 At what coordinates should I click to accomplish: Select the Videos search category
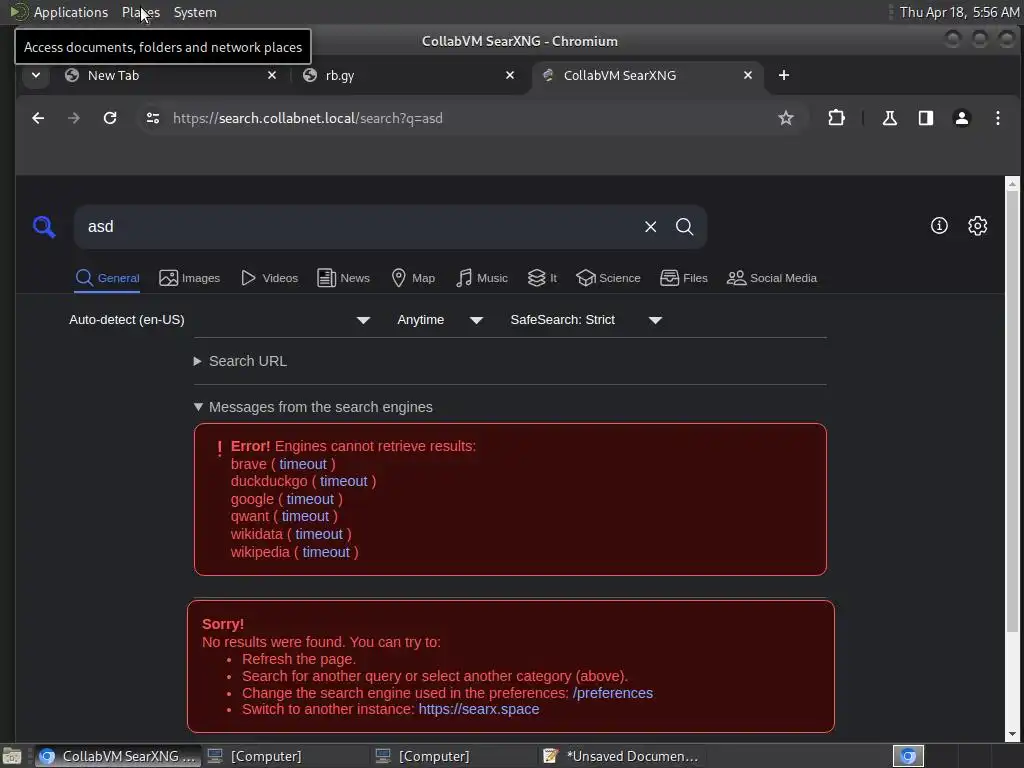click(269, 278)
